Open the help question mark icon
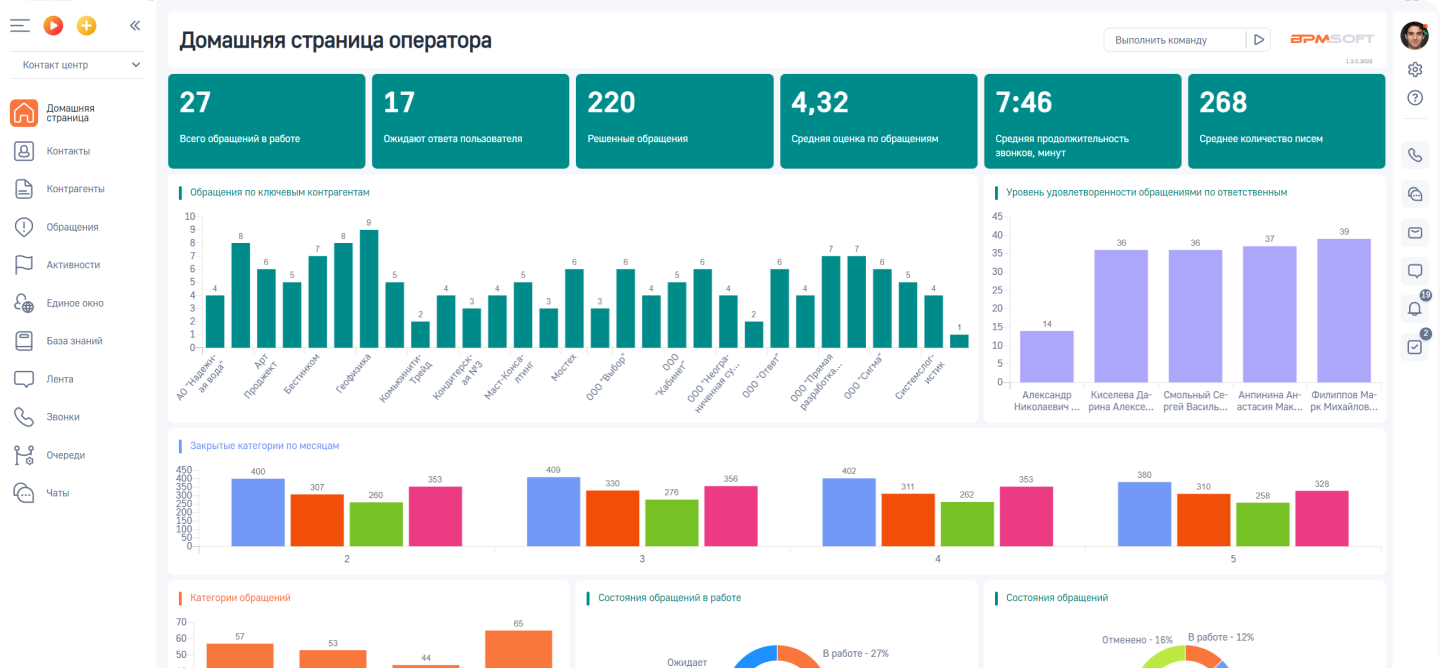Image resolution: width=1440 pixels, height=668 pixels. [1415, 97]
